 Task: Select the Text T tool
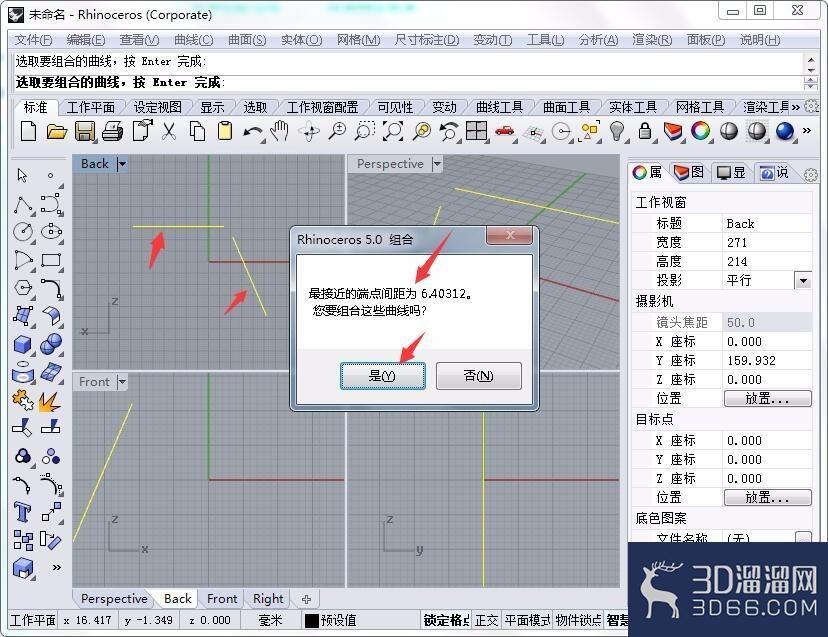tap(22, 512)
